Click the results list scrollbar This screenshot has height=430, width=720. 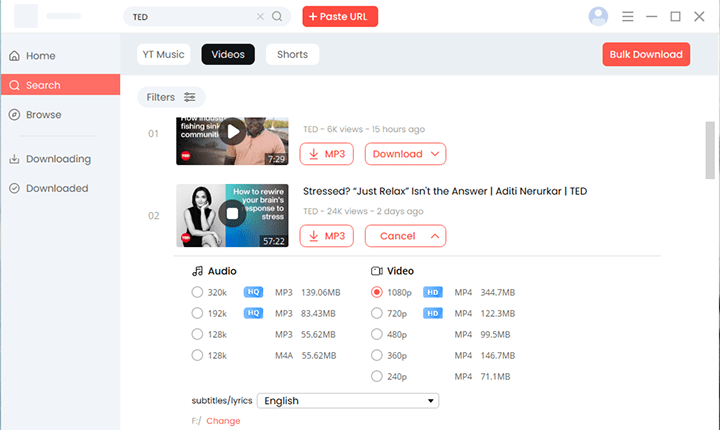tap(710, 150)
